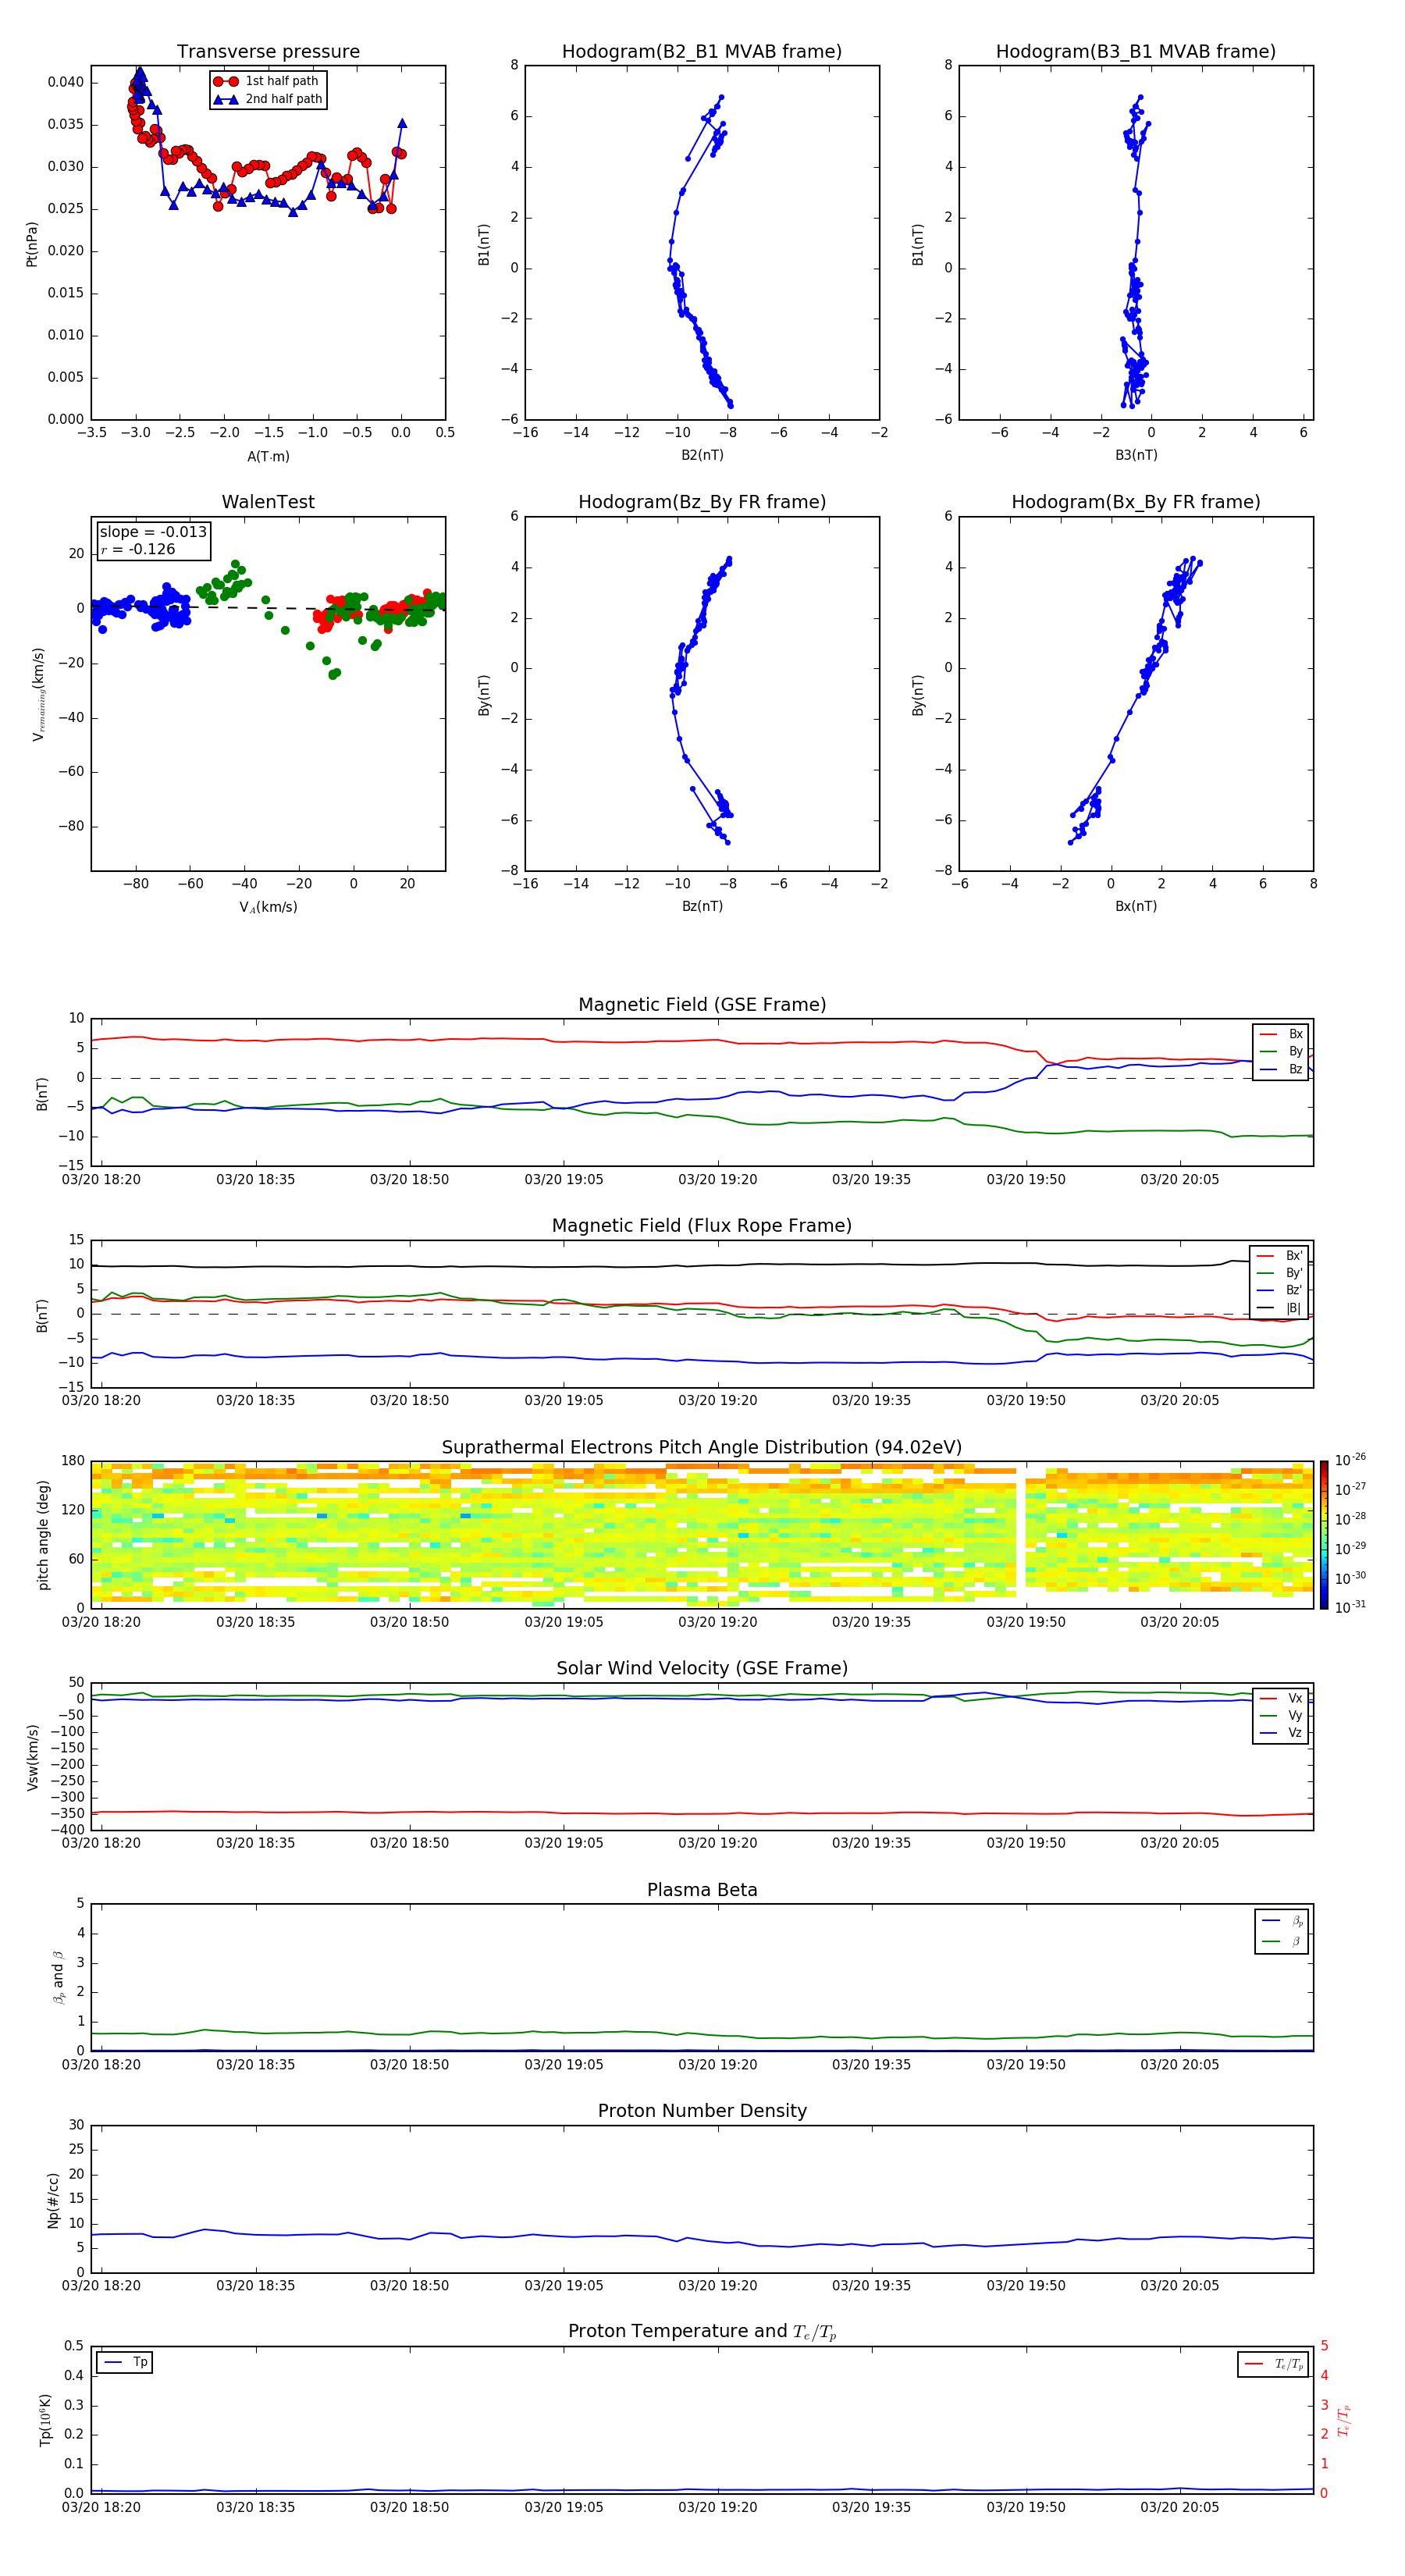Click the 'V_remaining(km/s)' y-axis label

tap(39, 694)
